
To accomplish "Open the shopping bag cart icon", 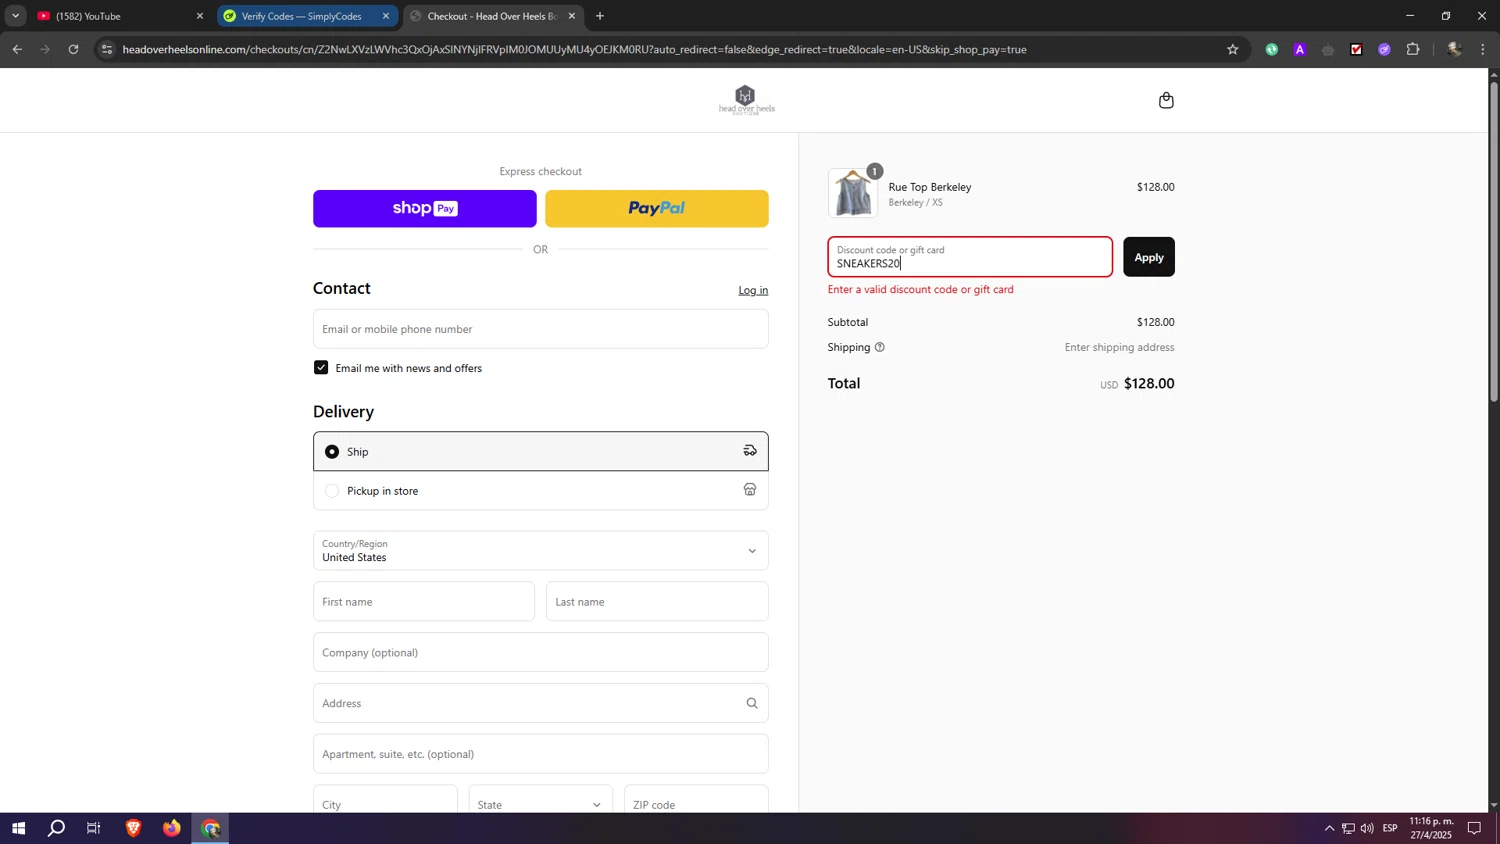I will pos(1166,100).
